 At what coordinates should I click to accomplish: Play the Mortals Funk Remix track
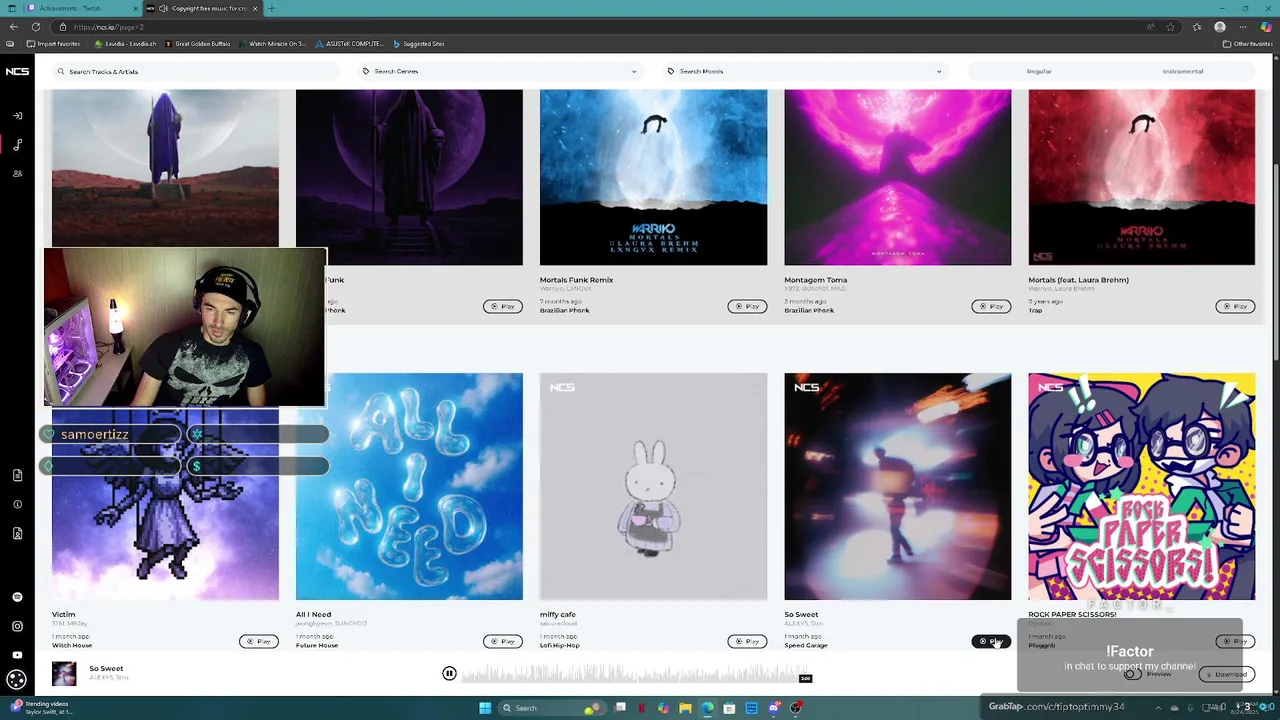(x=747, y=306)
